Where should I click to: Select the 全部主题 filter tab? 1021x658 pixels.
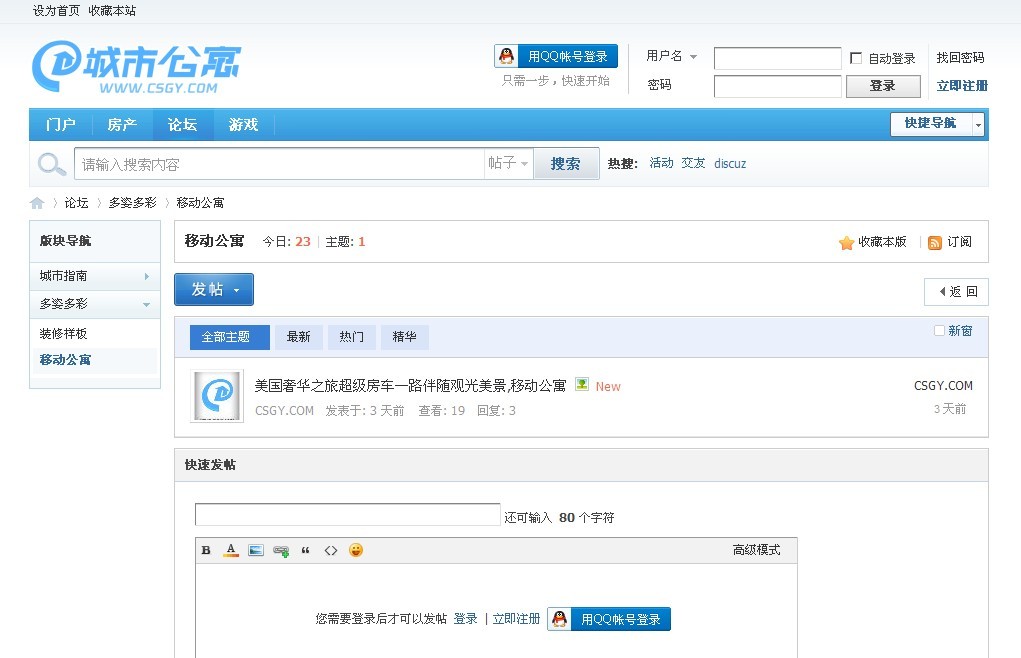click(229, 337)
